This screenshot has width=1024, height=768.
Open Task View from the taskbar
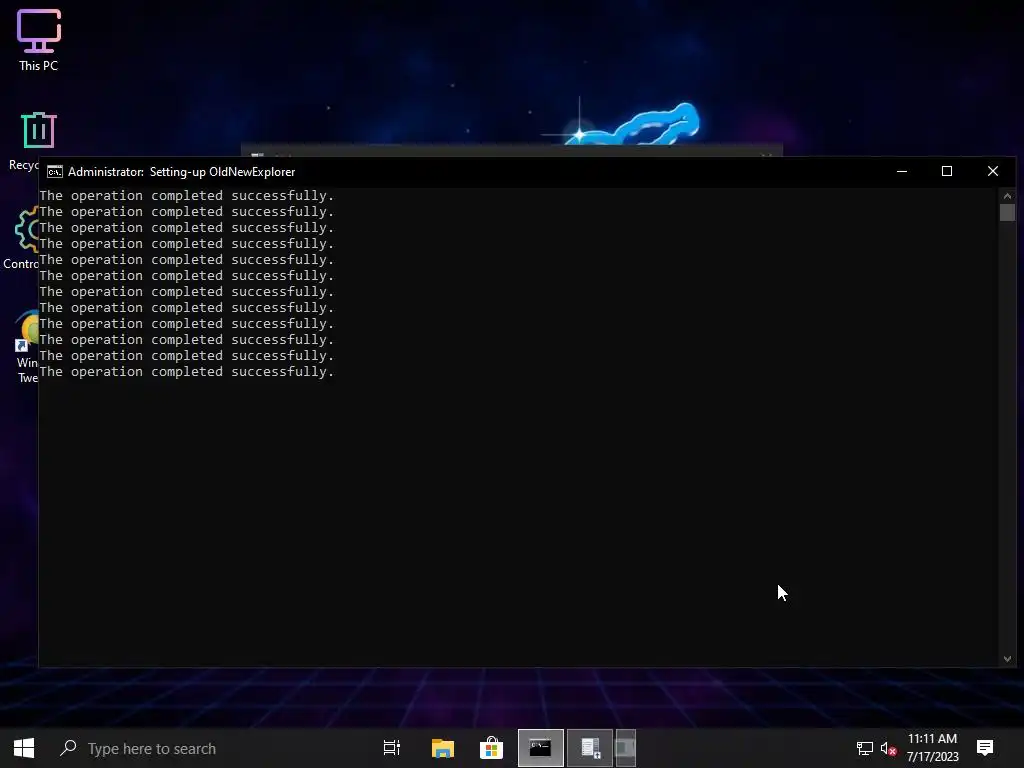[x=392, y=748]
